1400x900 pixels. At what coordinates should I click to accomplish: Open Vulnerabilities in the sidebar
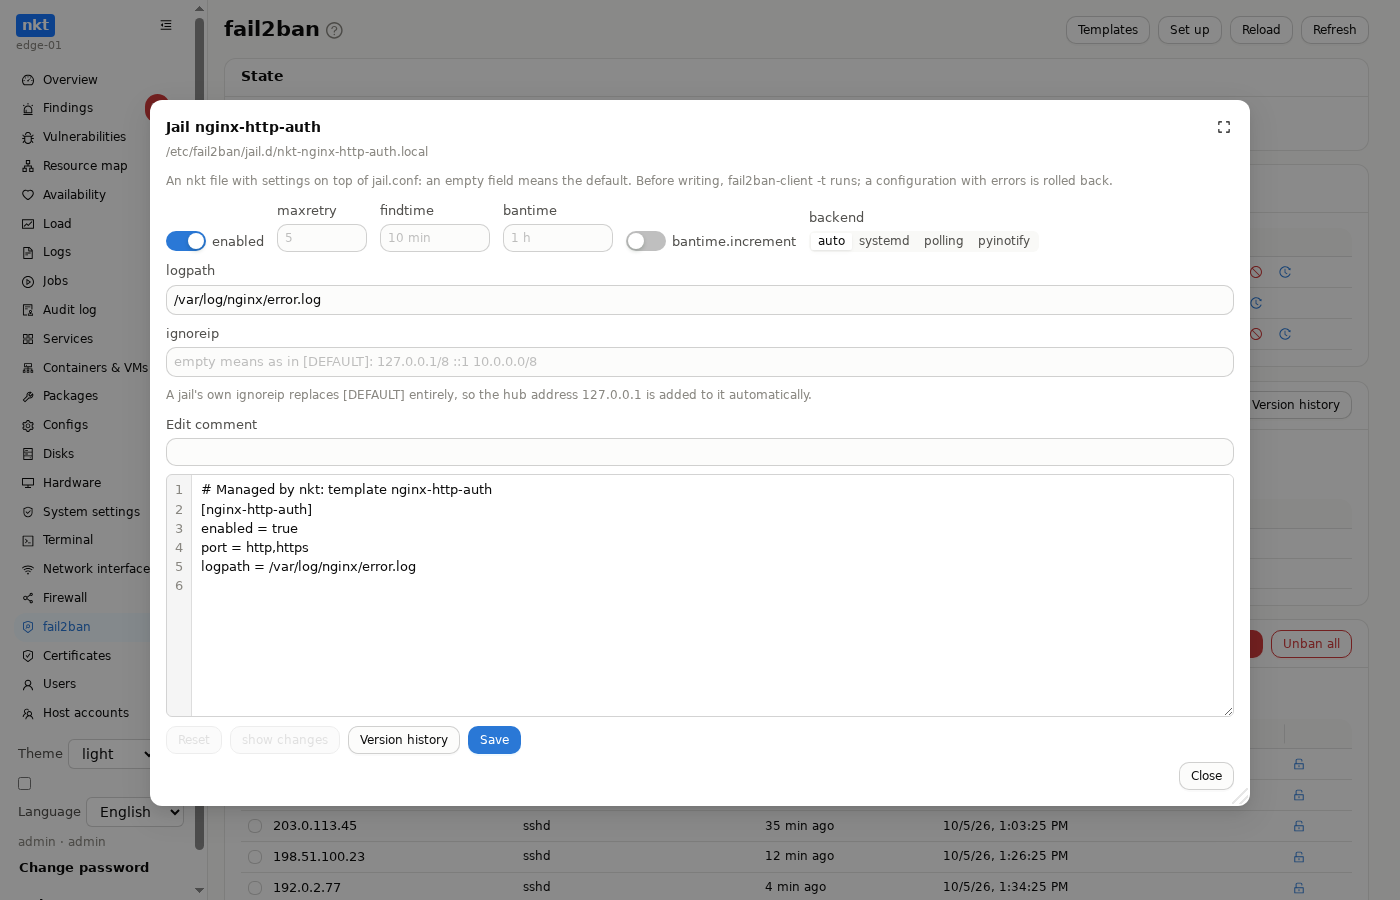point(84,137)
